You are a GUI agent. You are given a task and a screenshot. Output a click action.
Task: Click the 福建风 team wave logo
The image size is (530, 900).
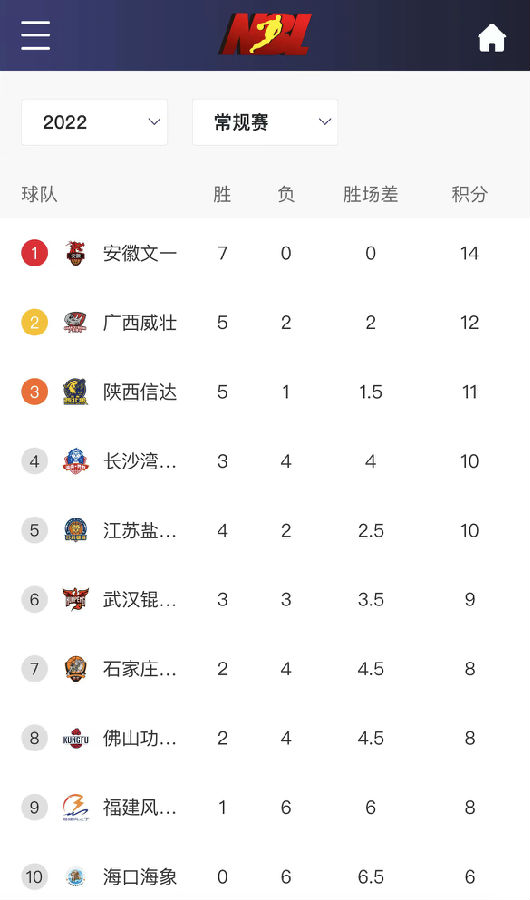76,808
